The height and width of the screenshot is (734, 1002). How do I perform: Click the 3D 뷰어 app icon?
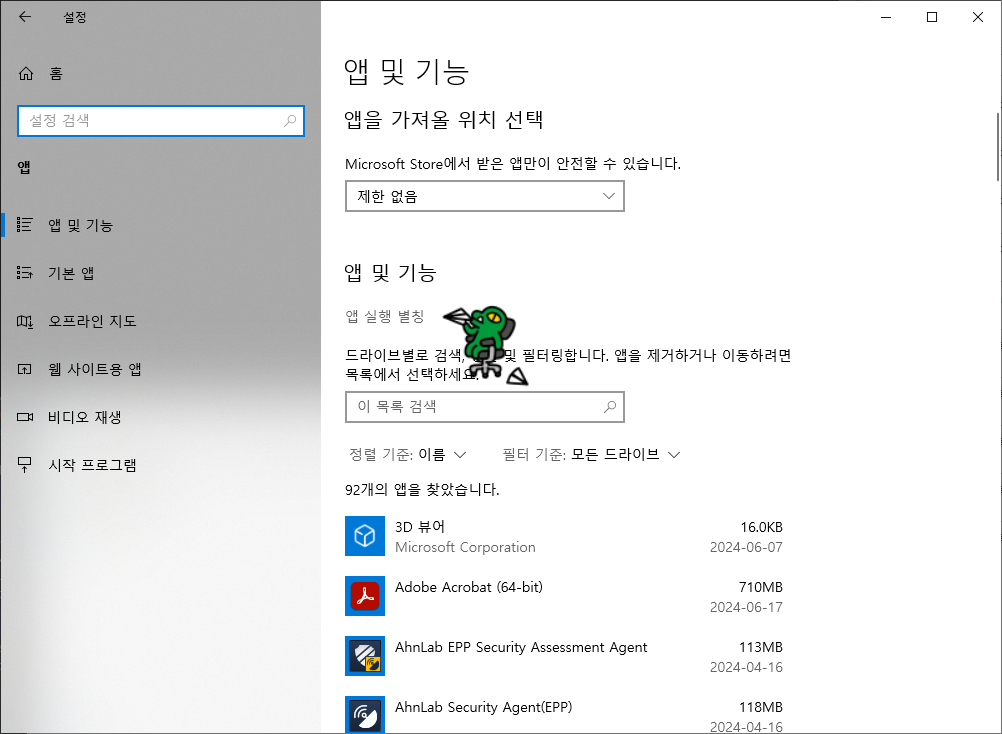click(x=365, y=536)
